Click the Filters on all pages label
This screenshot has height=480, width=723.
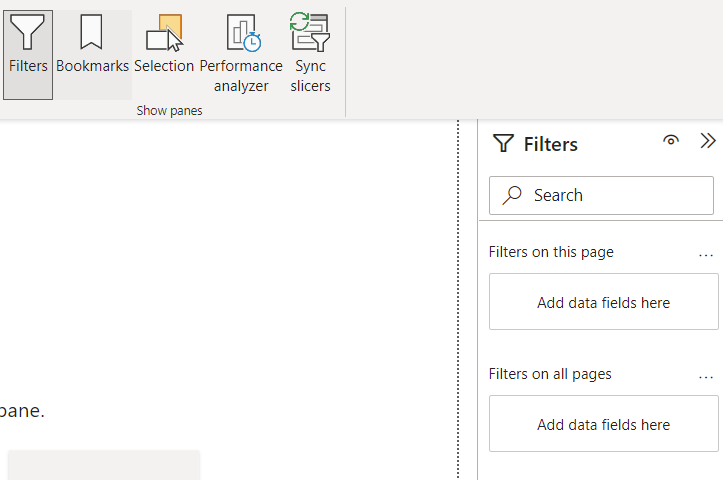click(x=550, y=374)
